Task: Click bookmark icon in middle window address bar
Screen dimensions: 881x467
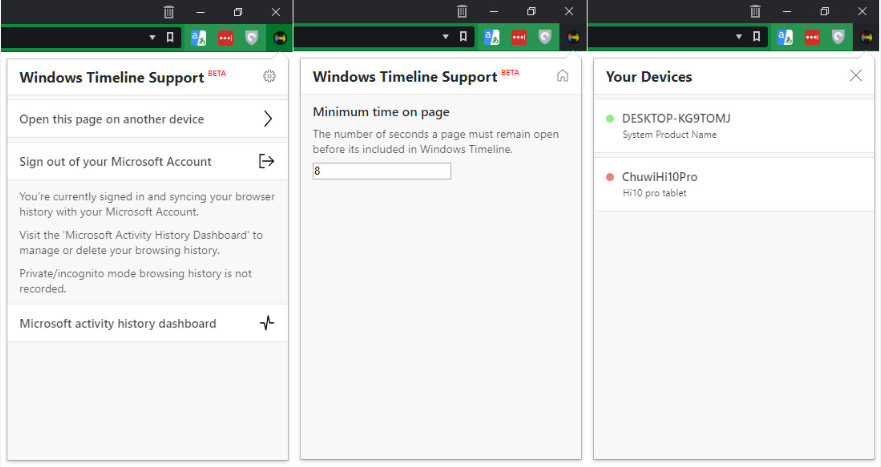Action: coord(463,37)
